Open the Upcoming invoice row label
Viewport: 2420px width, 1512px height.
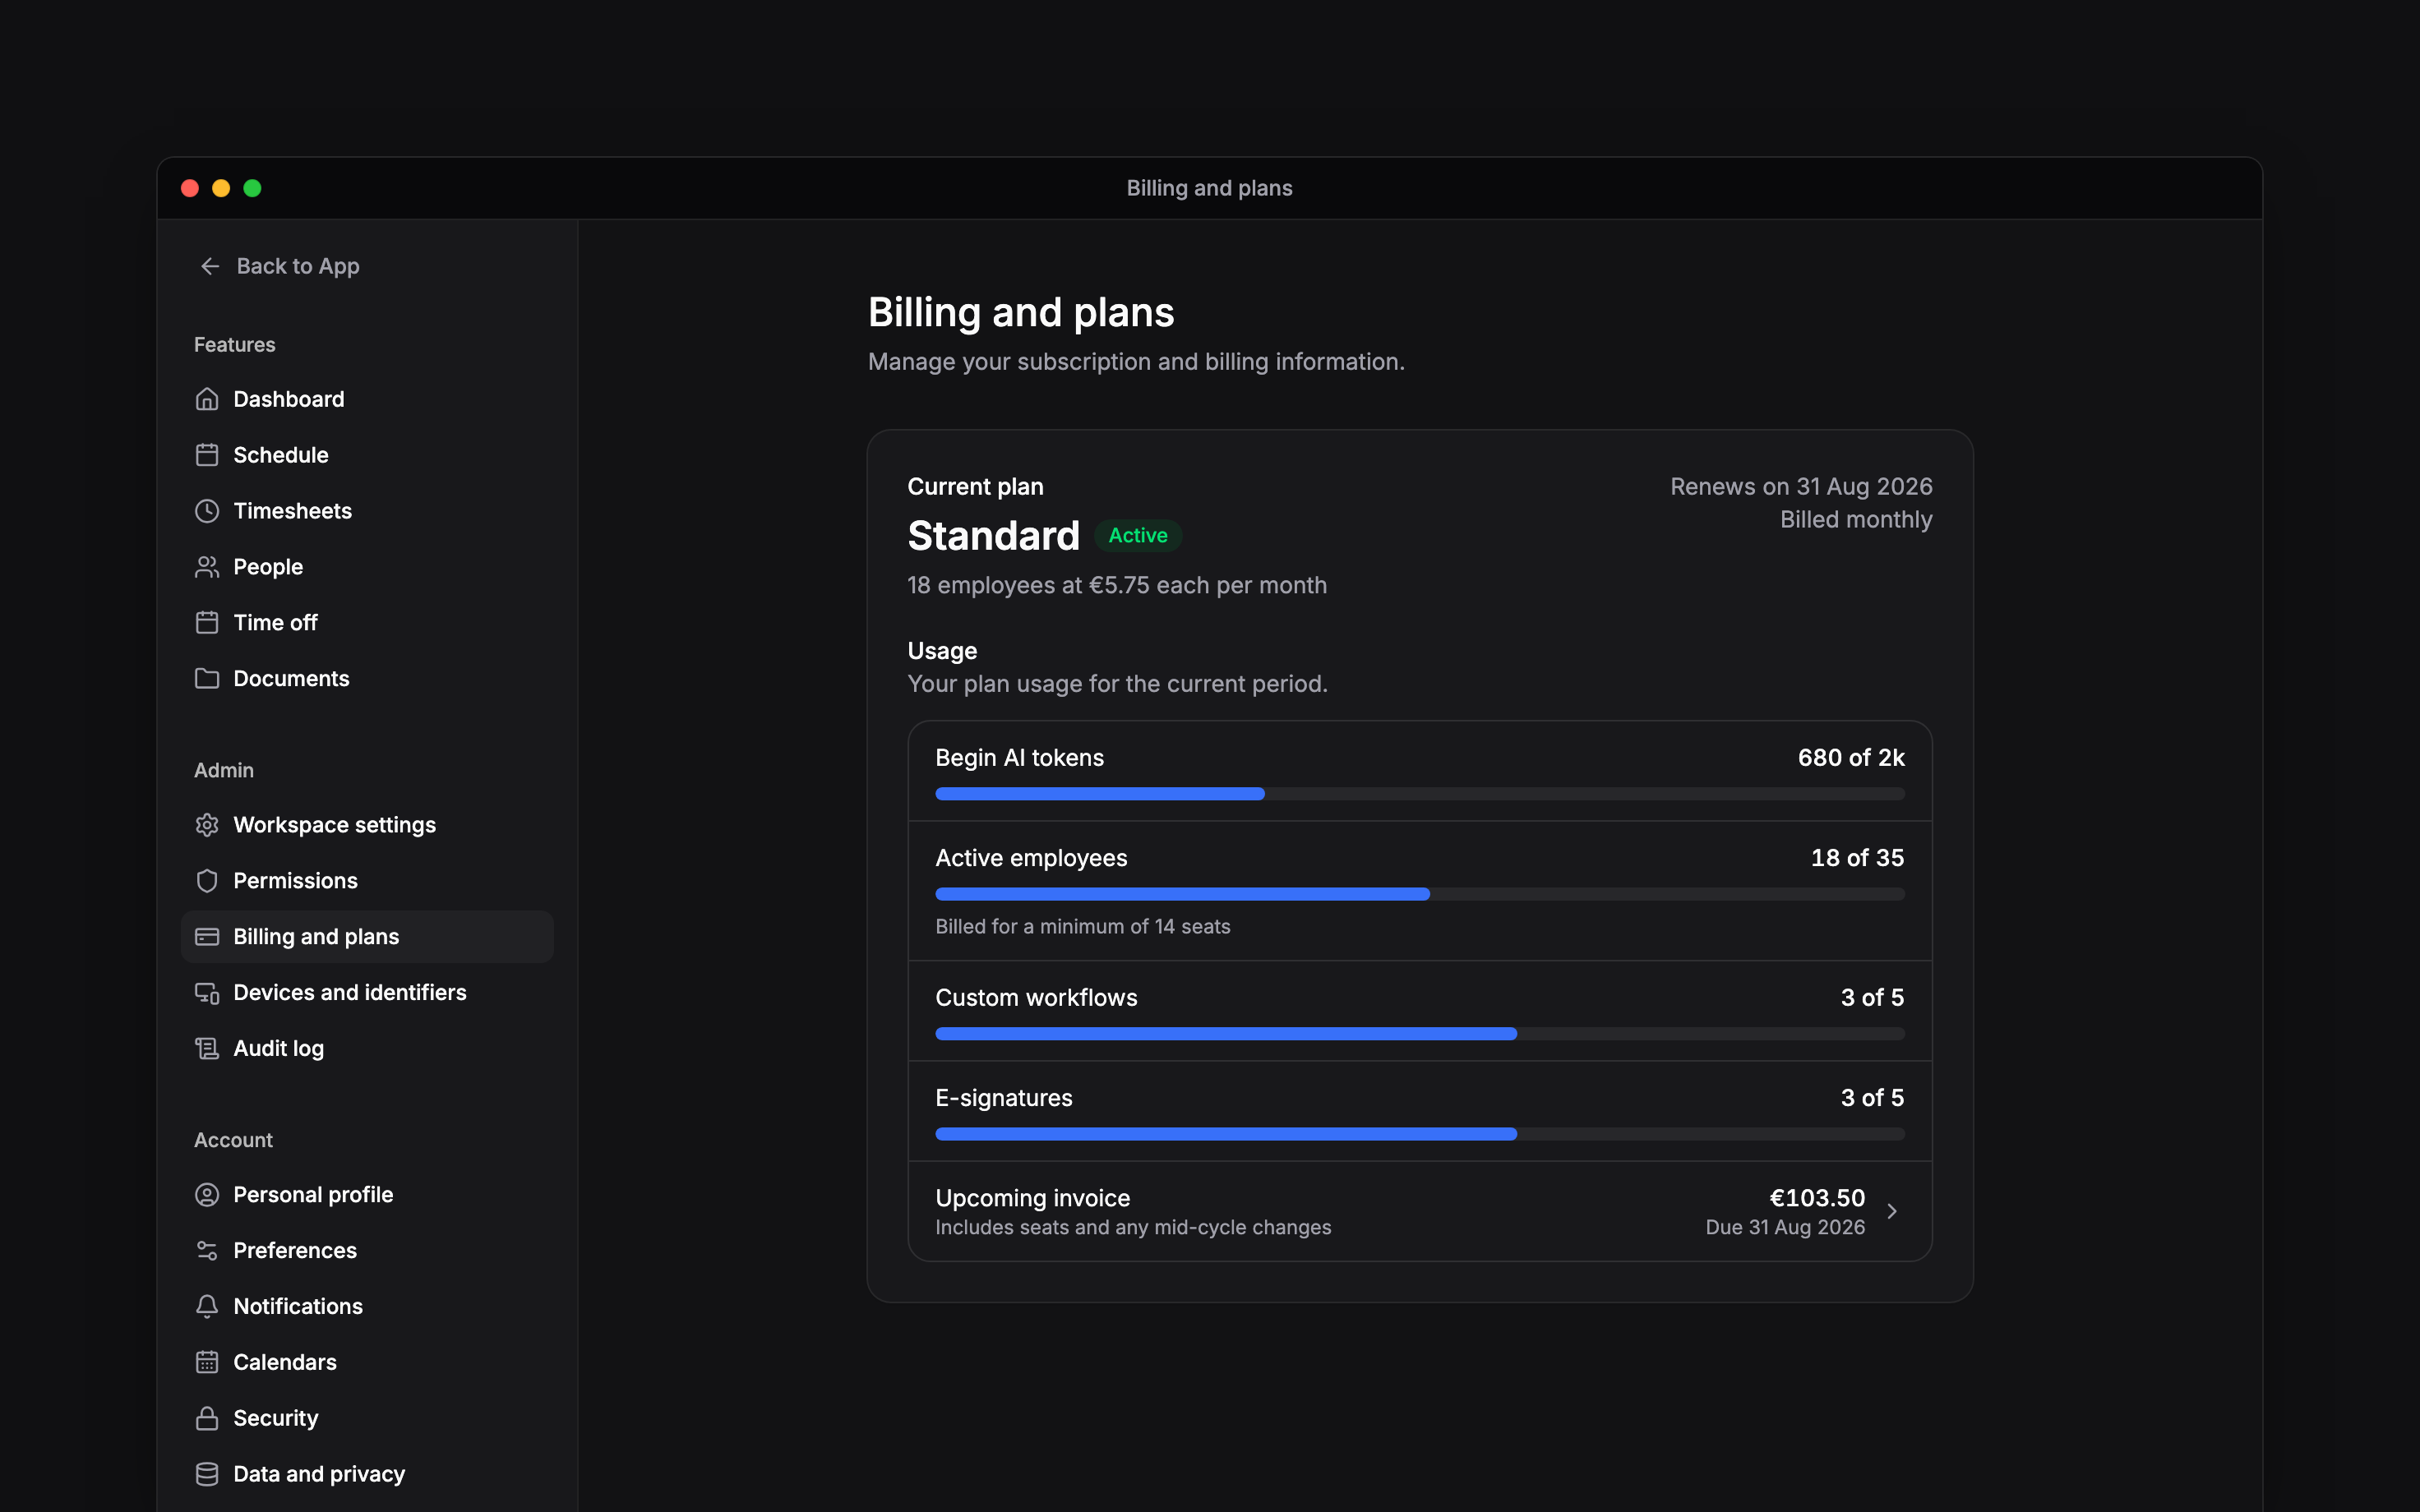1033,1198
